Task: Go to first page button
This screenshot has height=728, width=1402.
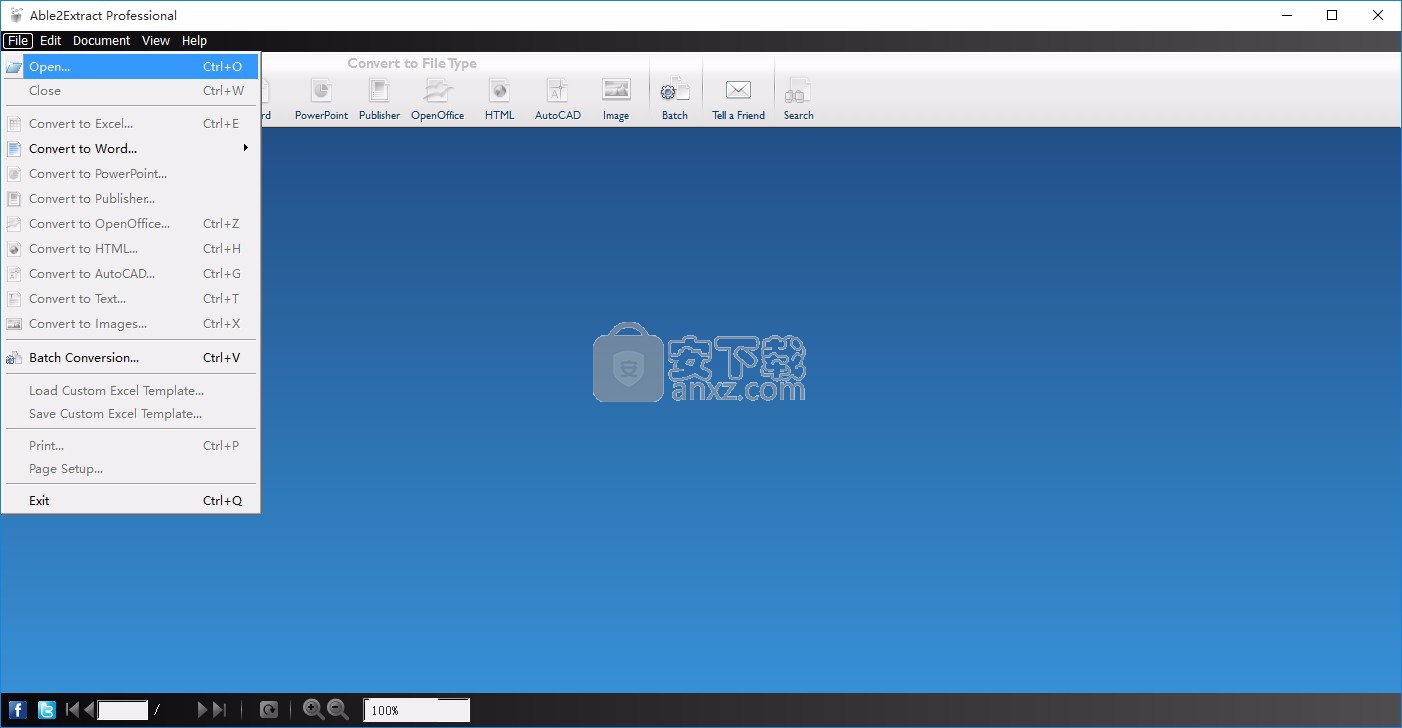Action: coord(72,710)
